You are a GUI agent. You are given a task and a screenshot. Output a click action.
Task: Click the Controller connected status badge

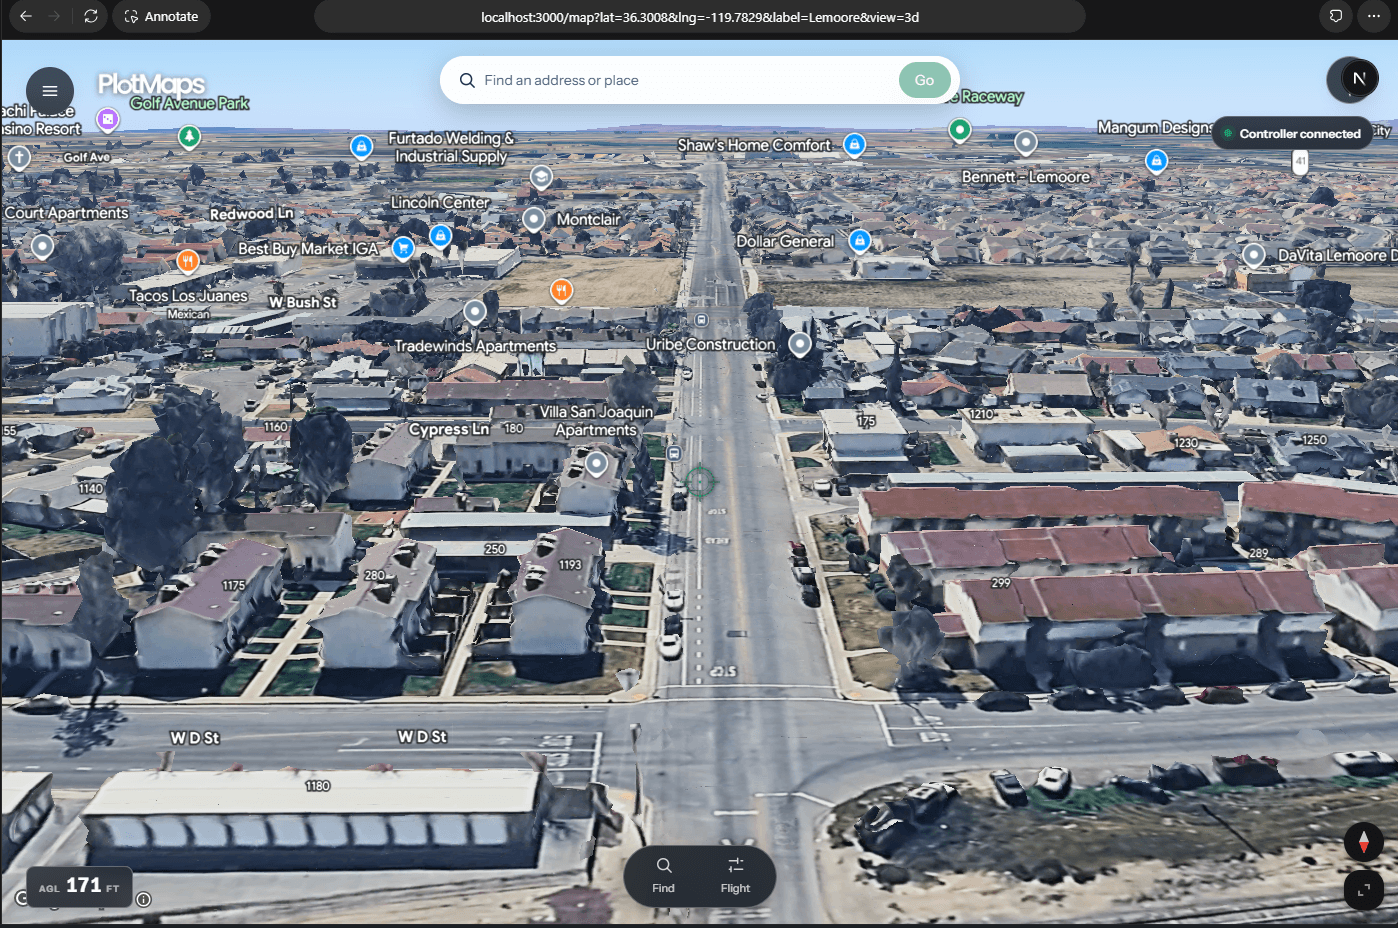(x=1292, y=133)
